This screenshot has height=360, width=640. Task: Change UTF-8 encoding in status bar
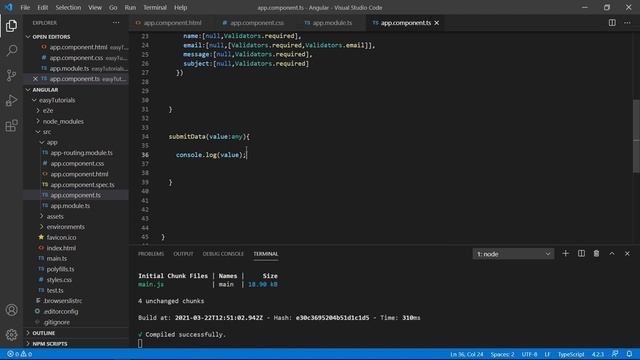tap(529, 354)
